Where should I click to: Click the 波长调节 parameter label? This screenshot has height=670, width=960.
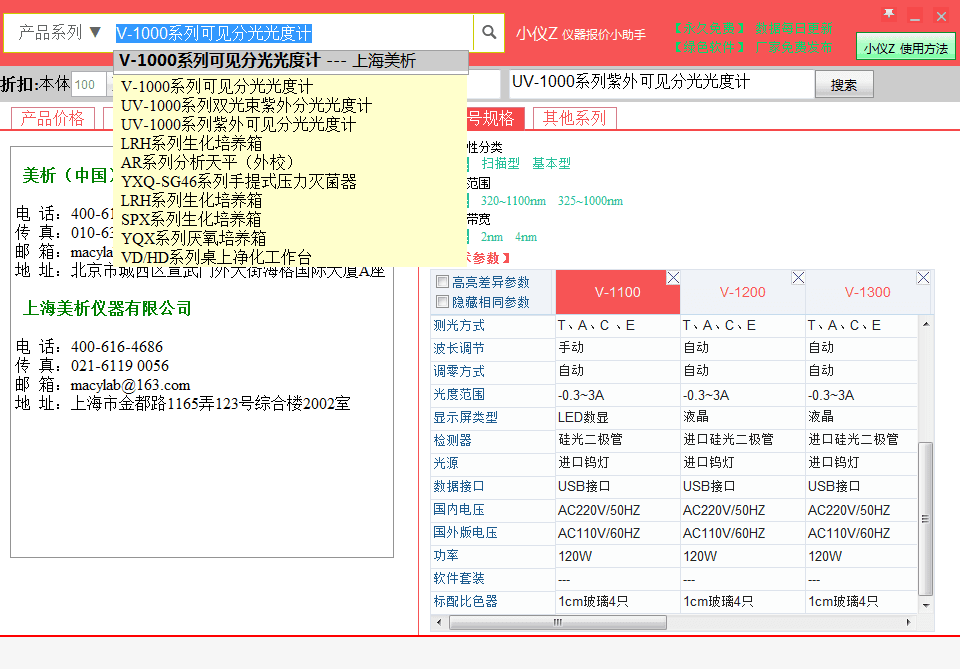(x=459, y=348)
